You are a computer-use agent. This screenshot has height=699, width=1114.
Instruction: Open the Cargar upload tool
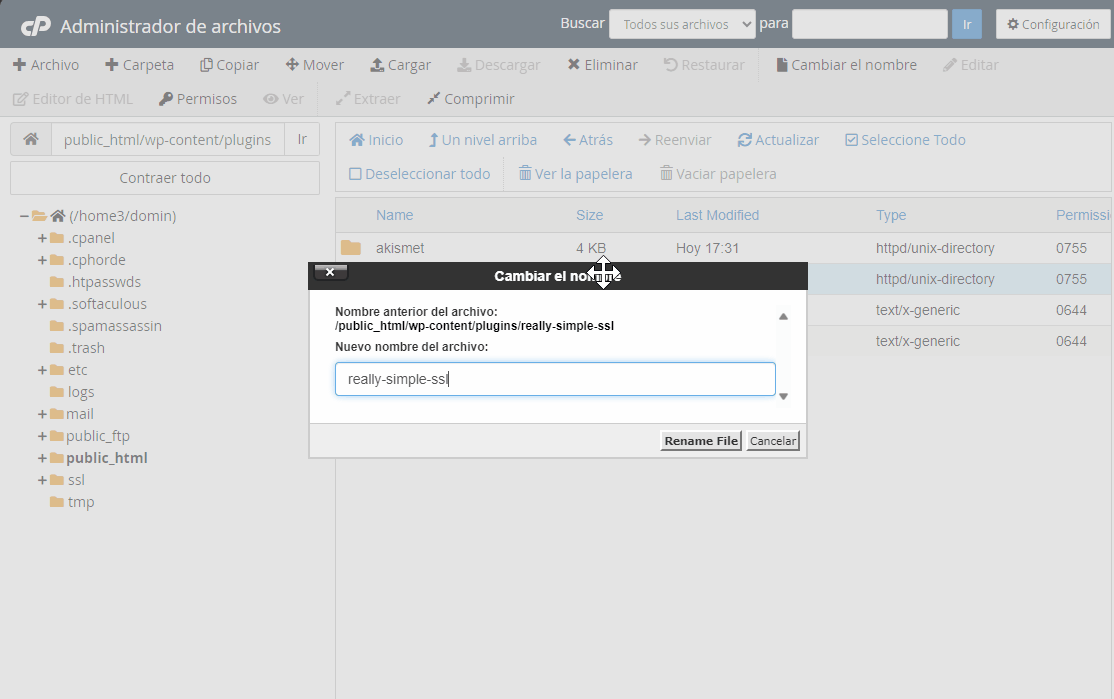click(401, 65)
